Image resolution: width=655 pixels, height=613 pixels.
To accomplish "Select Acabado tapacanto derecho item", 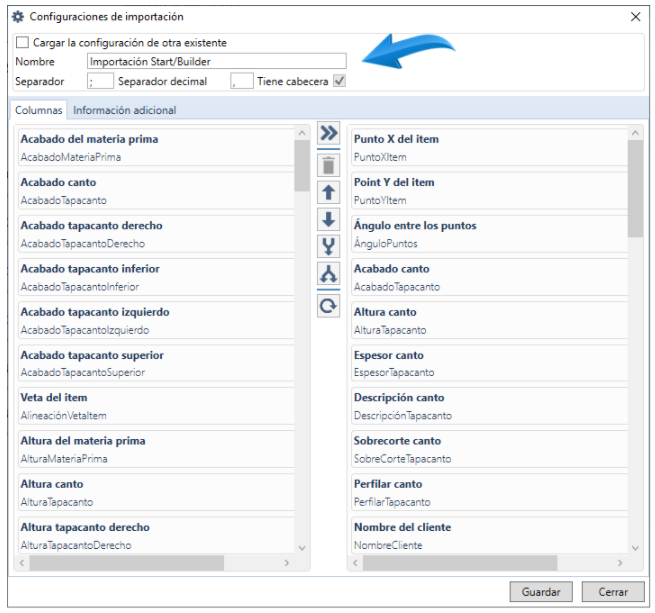I will pyautogui.click(x=156, y=234).
